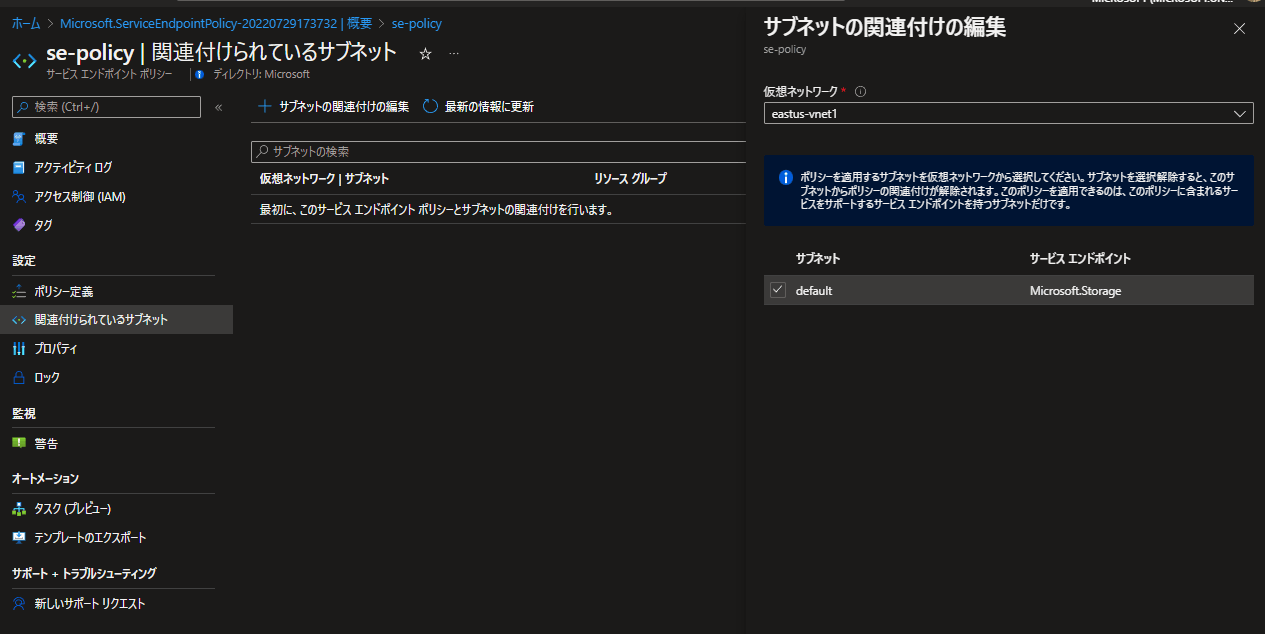This screenshot has height=634, width=1265.
Task: Click Refresh (最新の情報に更新) button
Action: coord(479,106)
